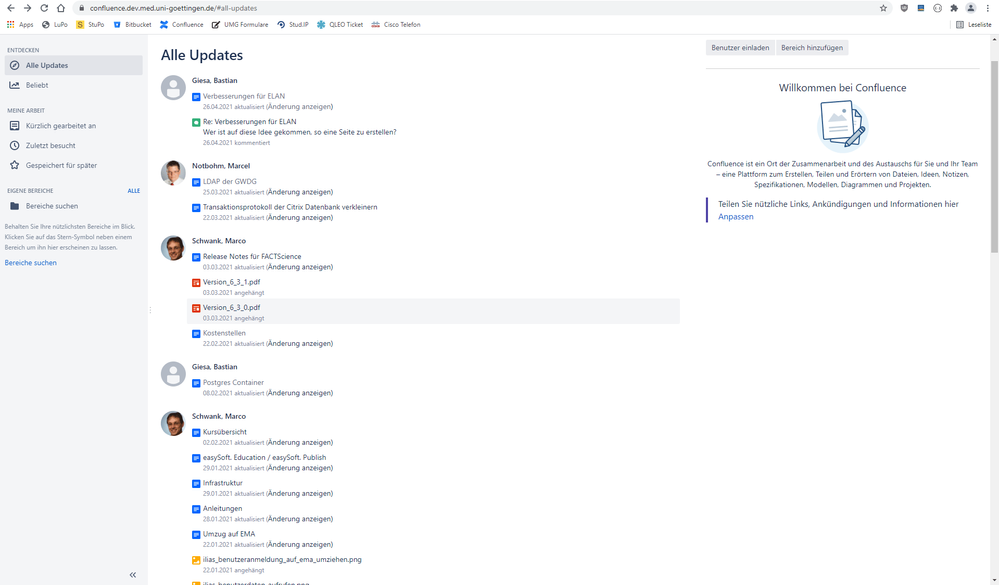Screen dimensions: 999x585
Task: Click the Benutzer einladen button
Action: [740, 48]
